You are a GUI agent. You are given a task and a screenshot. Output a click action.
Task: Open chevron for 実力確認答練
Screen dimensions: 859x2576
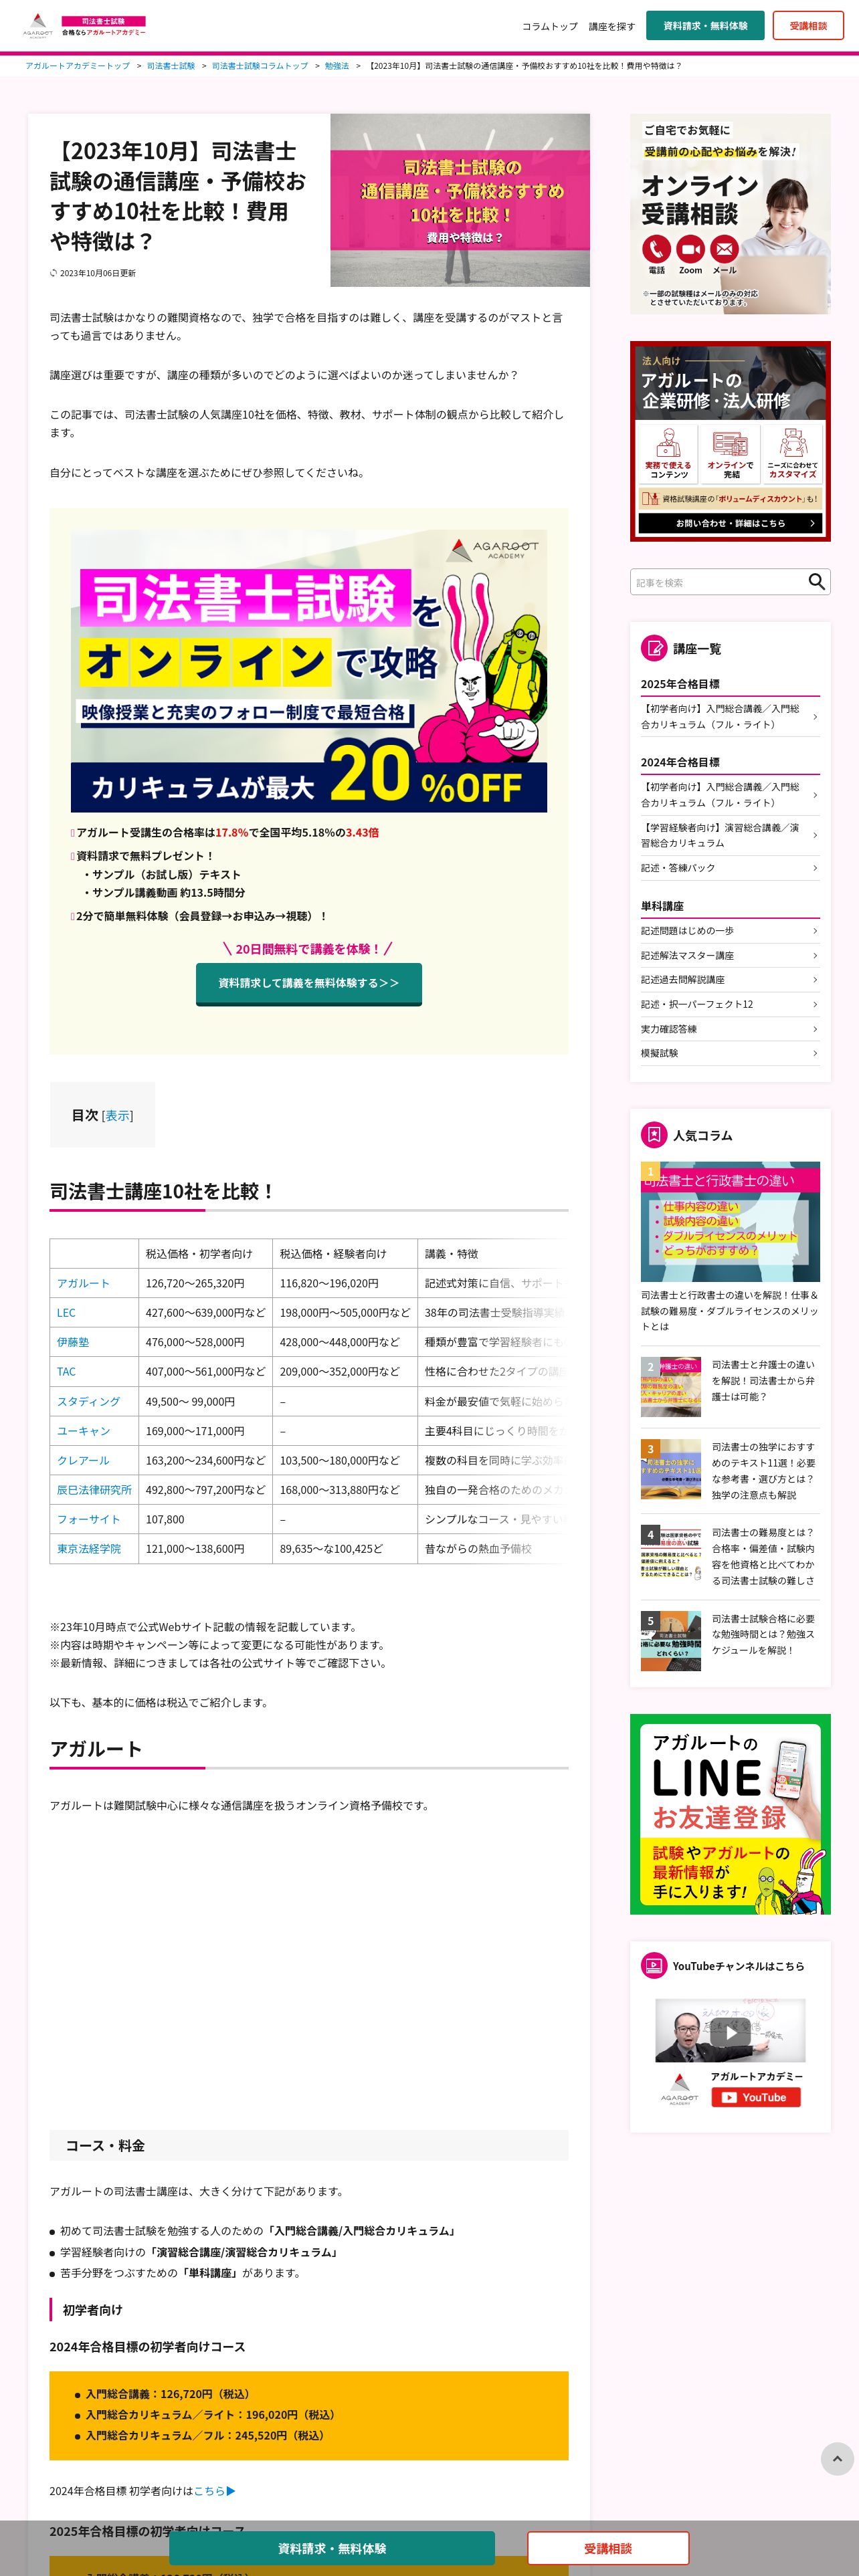point(815,1029)
